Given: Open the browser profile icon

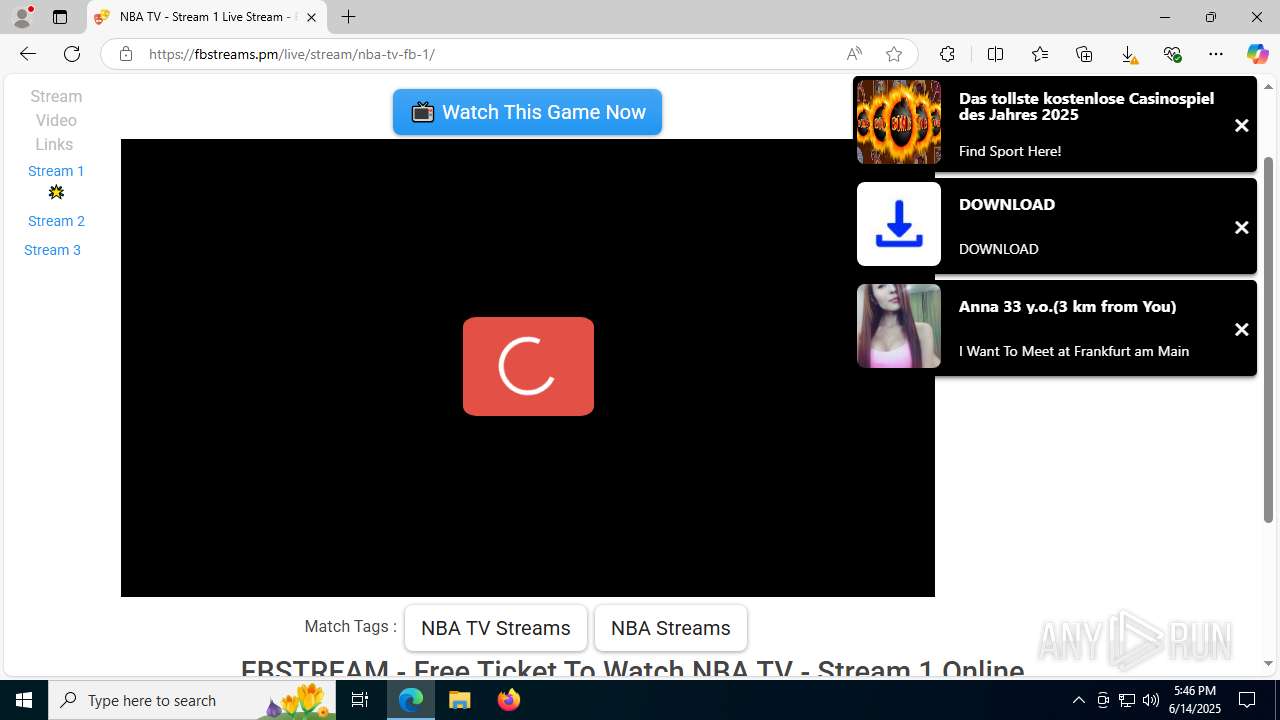Looking at the screenshot, I should pos(22,17).
